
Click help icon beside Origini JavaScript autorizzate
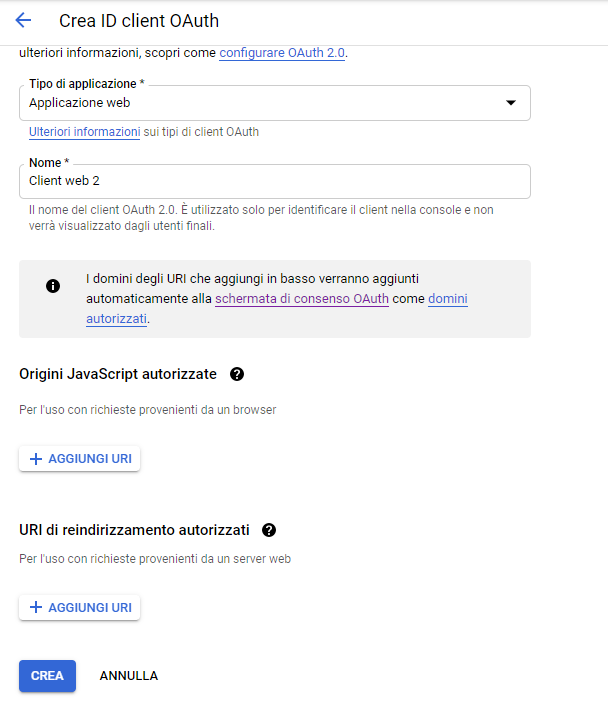click(237, 374)
